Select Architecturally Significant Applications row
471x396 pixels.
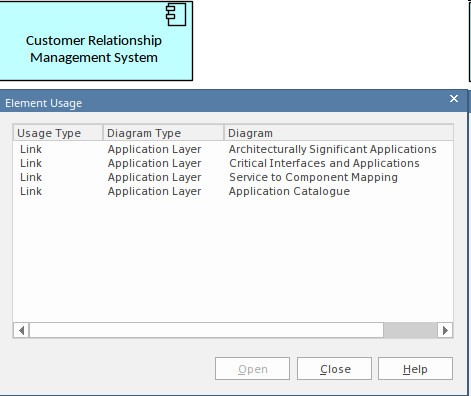point(233,149)
